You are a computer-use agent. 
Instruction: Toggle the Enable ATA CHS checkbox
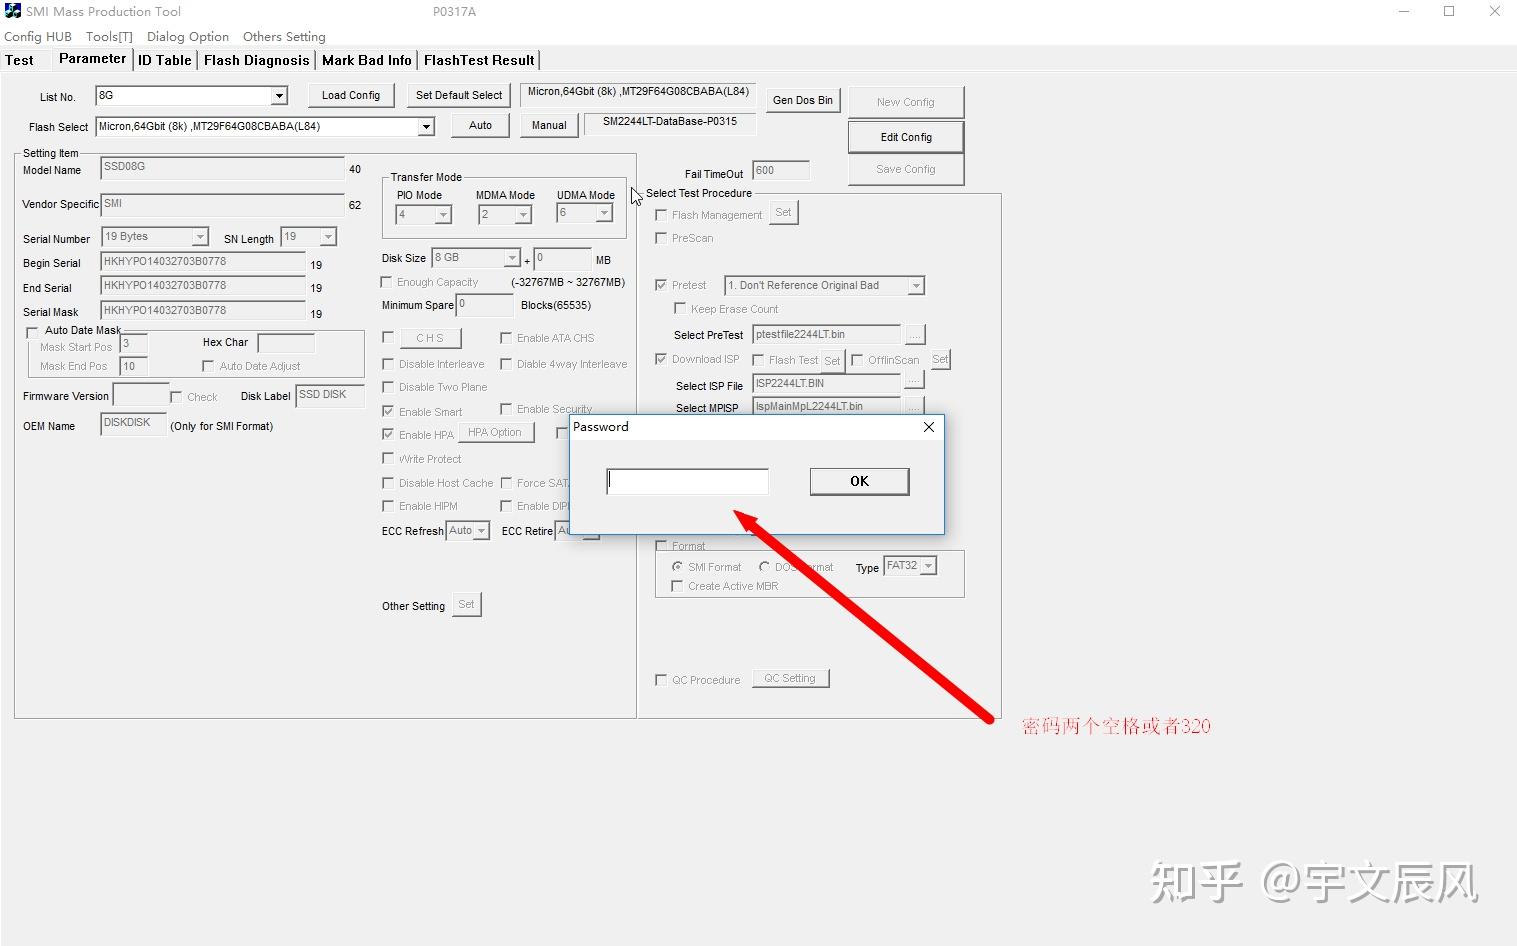pos(506,338)
